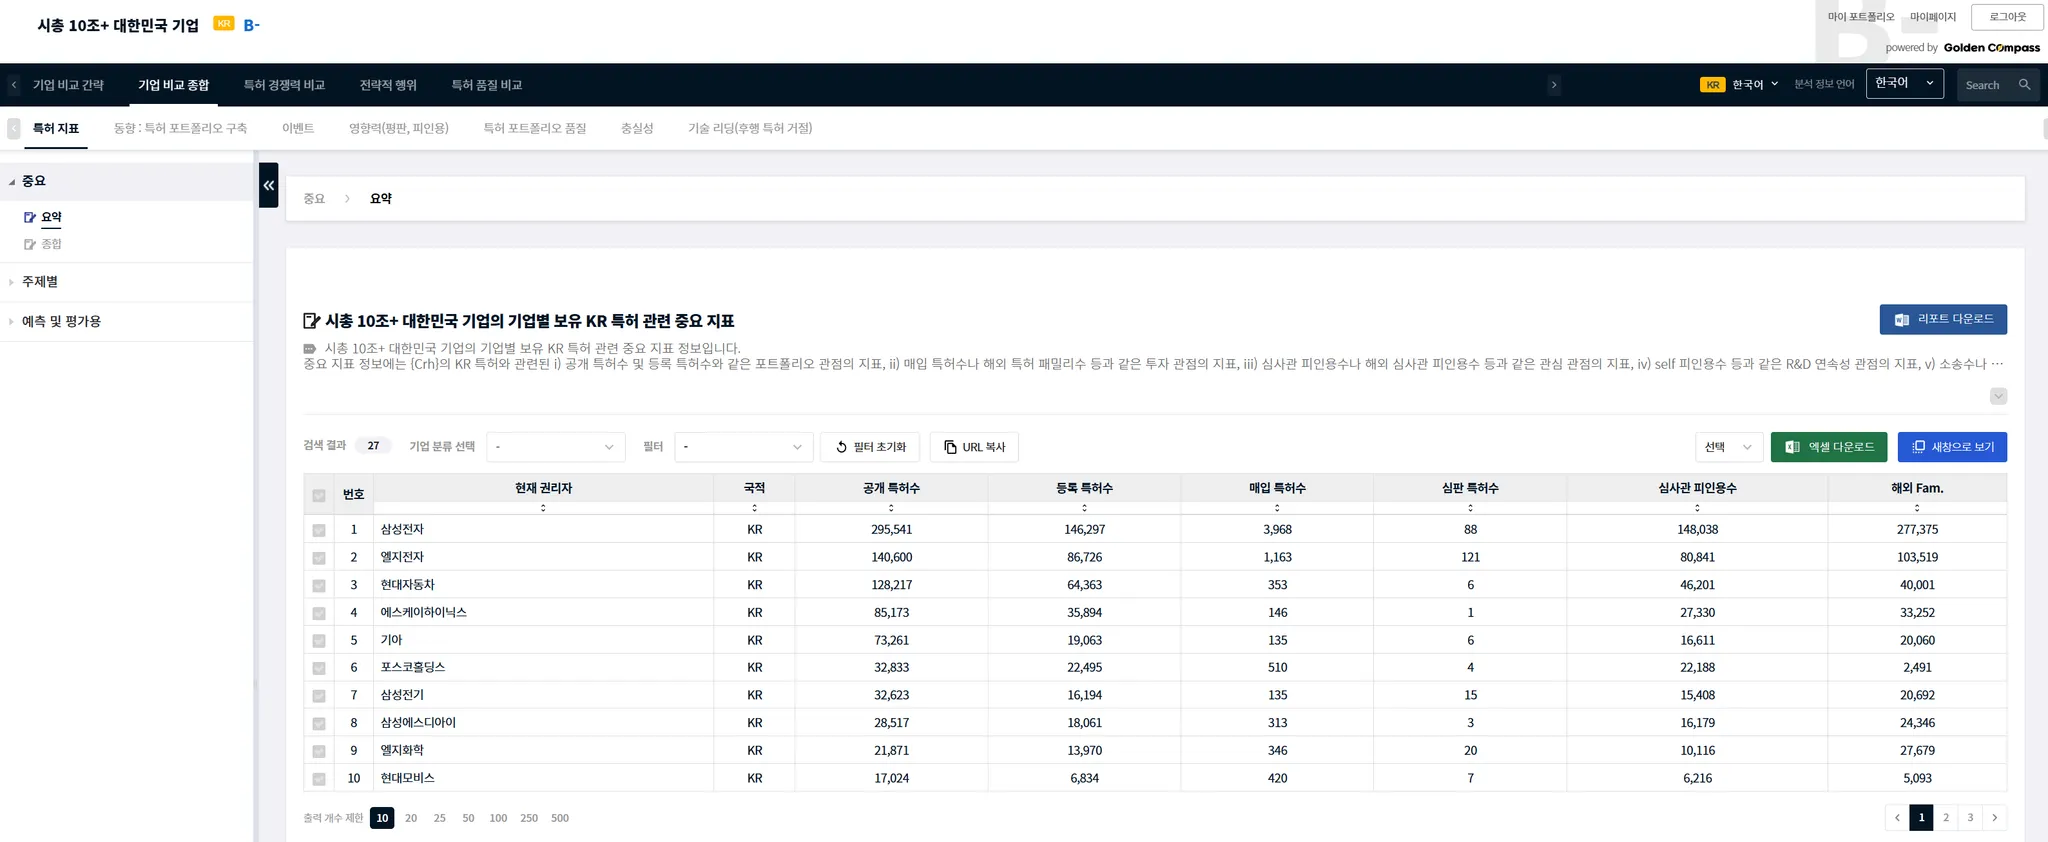Sort by 등록 특허수 column arrows
This screenshot has width=2048, height=842.
(x=1084, y=508)
